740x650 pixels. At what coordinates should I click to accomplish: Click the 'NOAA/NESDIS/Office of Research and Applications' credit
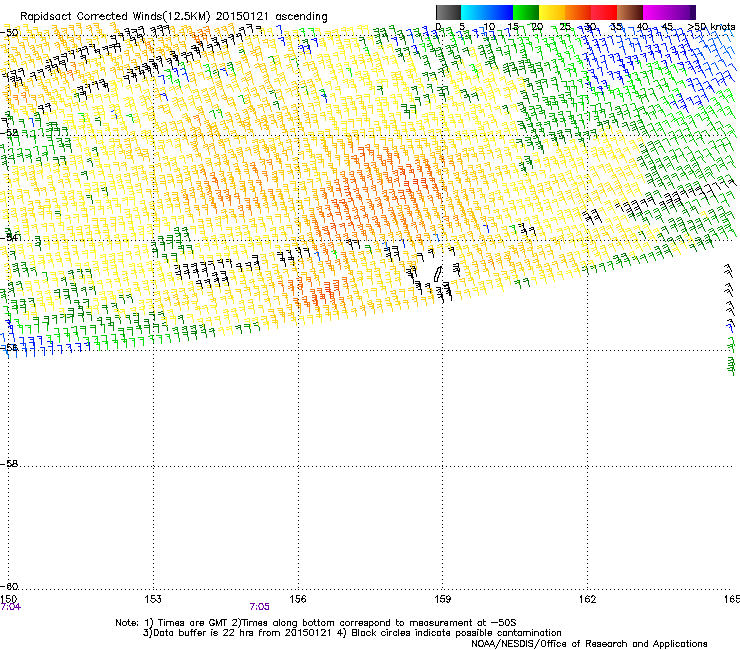click(589, 644)
